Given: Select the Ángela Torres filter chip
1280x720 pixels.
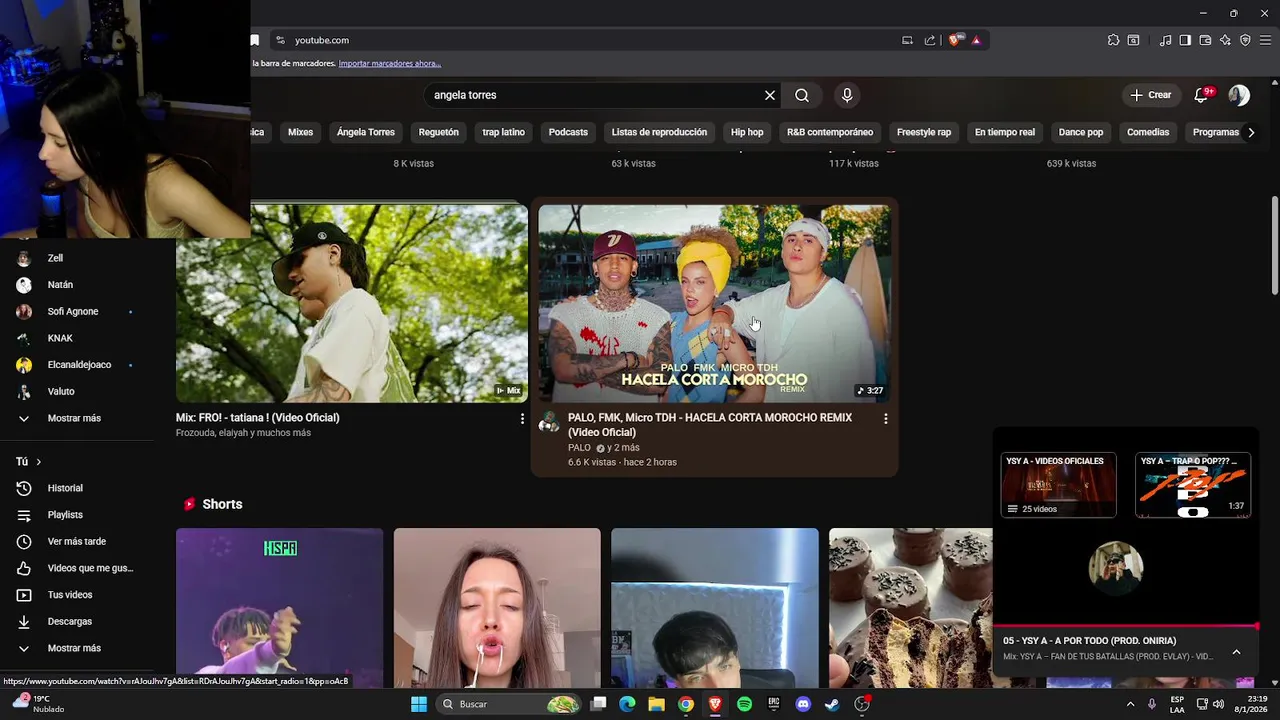Looking at the screenshot, I should click(x=366, y=132).
